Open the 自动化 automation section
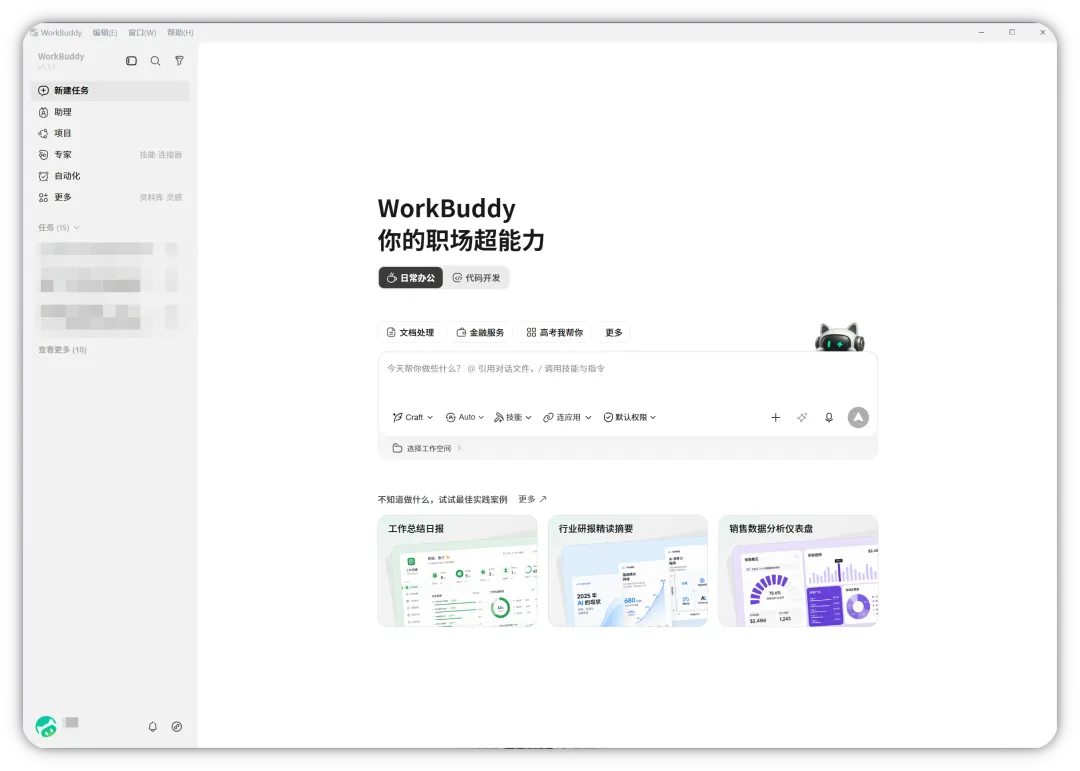 [110, 176]
